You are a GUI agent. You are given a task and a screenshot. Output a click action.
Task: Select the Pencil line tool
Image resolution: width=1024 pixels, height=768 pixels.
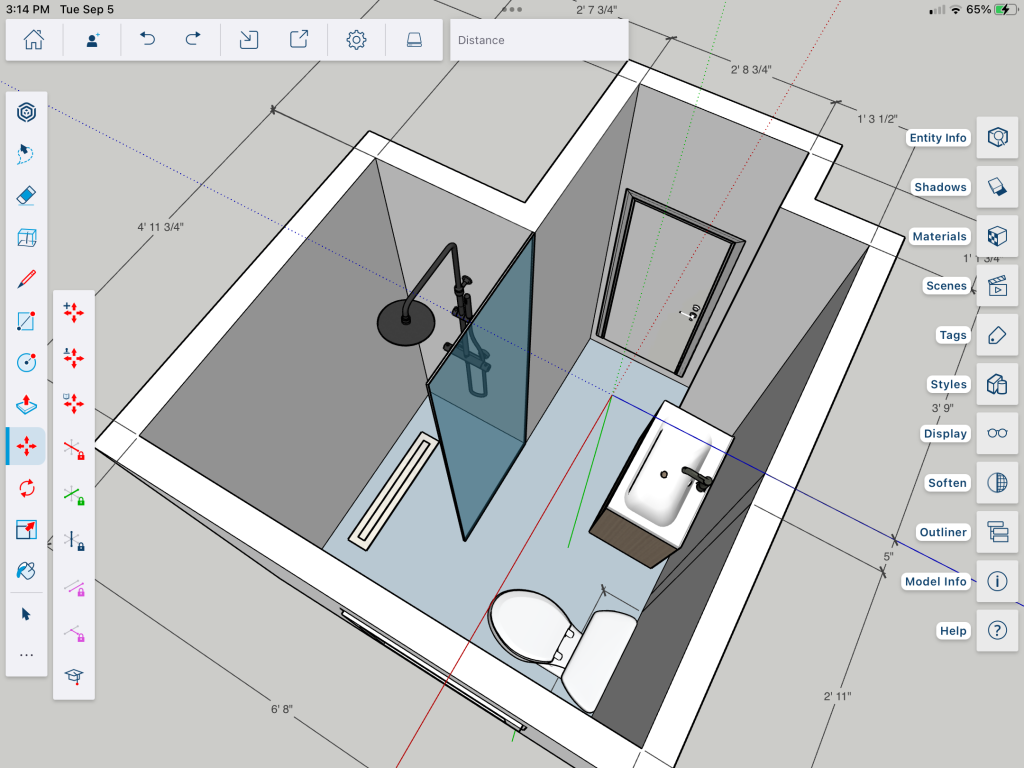click(x=27, y=279)
